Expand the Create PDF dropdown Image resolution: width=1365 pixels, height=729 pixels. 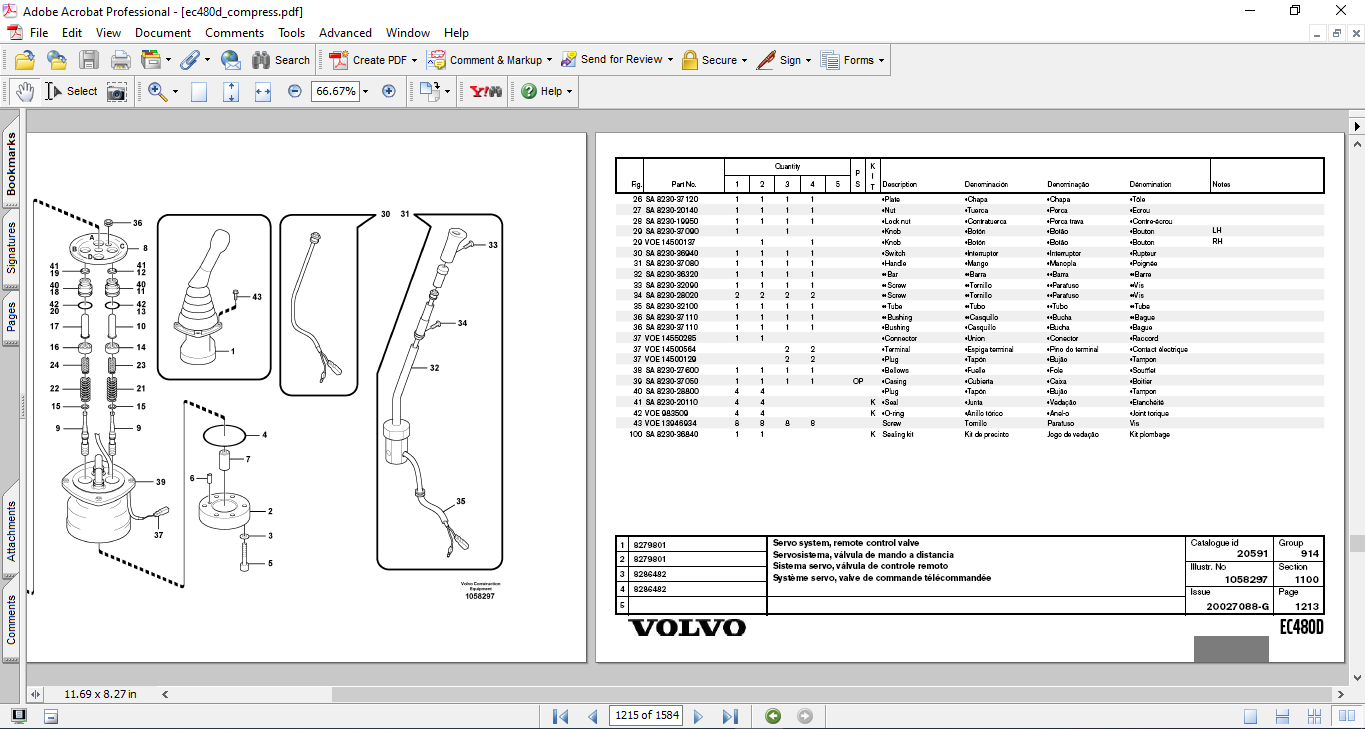pos(415,60)
